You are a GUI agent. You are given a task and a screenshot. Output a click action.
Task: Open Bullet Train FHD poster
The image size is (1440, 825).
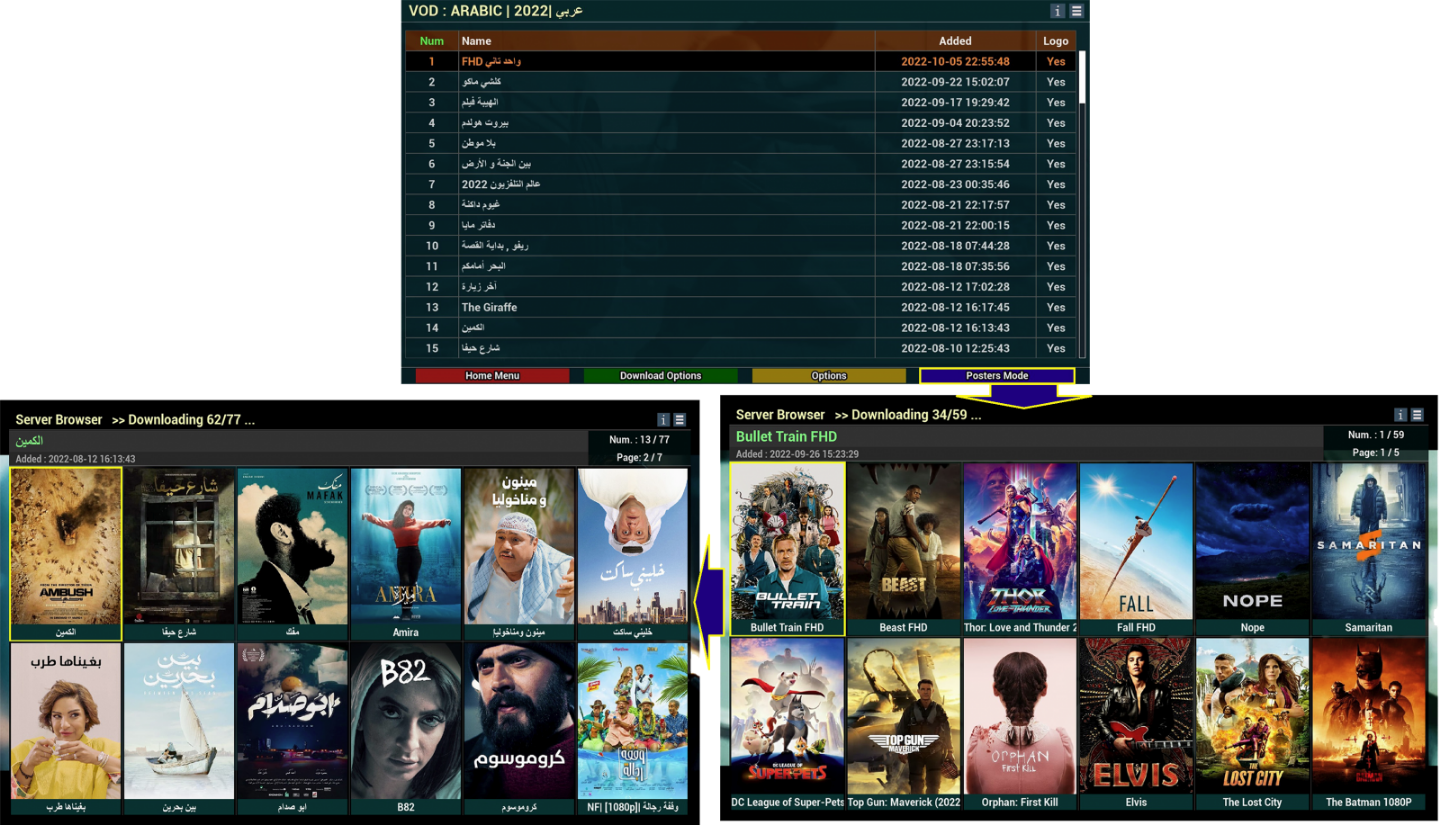coord(787,549)
